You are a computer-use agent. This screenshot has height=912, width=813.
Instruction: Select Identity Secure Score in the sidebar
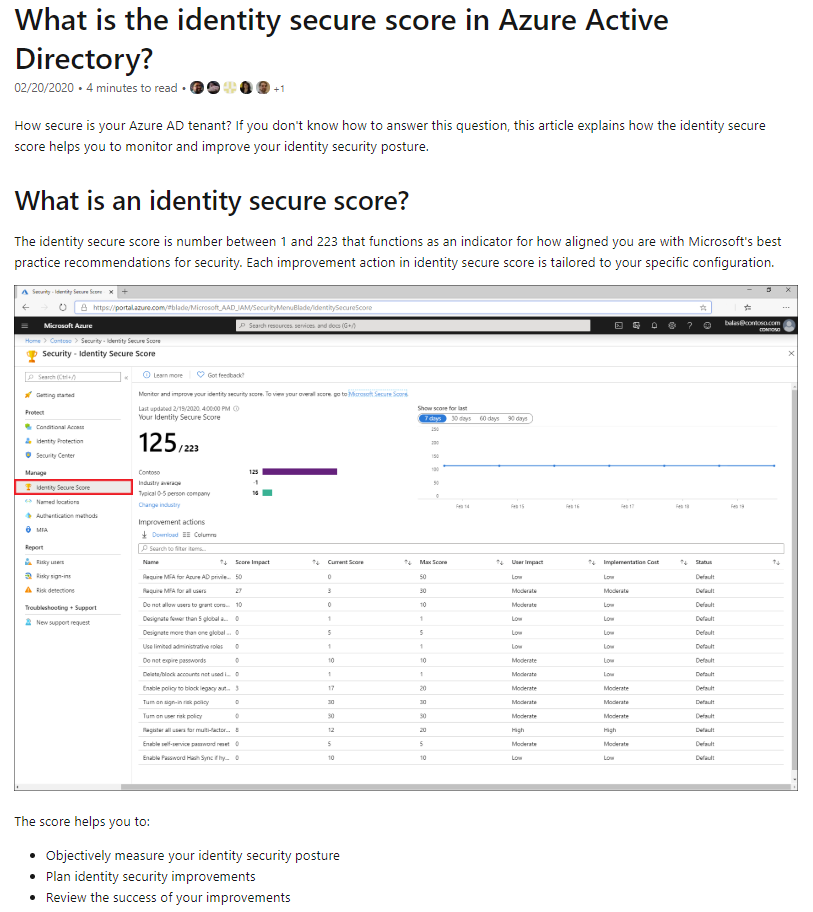point(63,487)
